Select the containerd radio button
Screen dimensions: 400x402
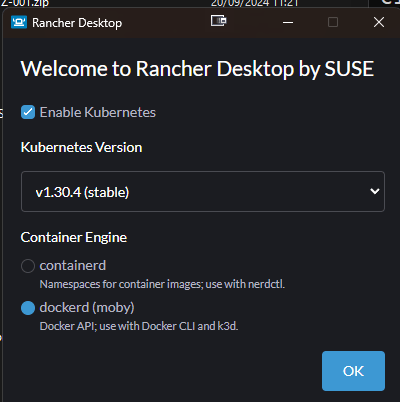pyautogui.click(x=28, y=266)
